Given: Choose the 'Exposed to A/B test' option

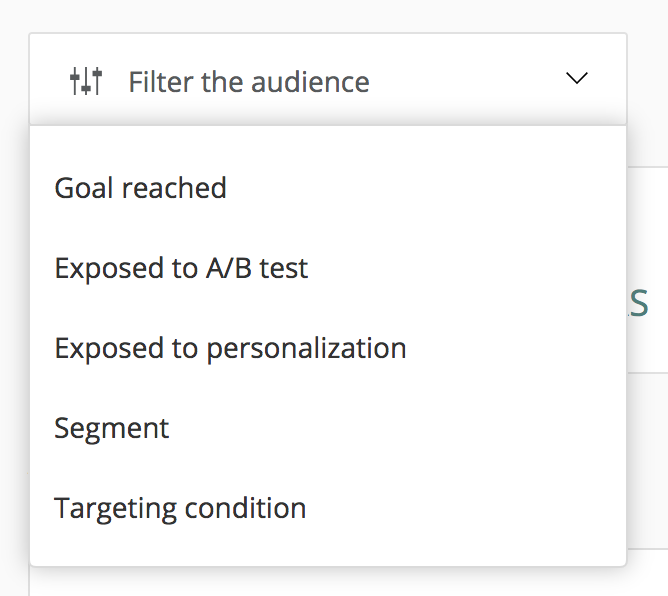Looking at the screenshot, I should pyautogui.click(x=181, y=268).
